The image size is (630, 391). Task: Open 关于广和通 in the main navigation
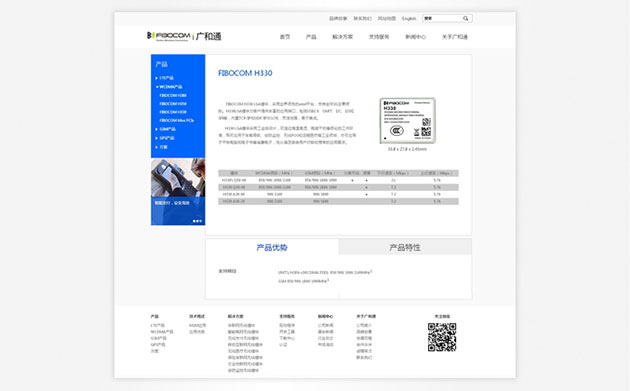pyautogui.click(x=455, y=37)
